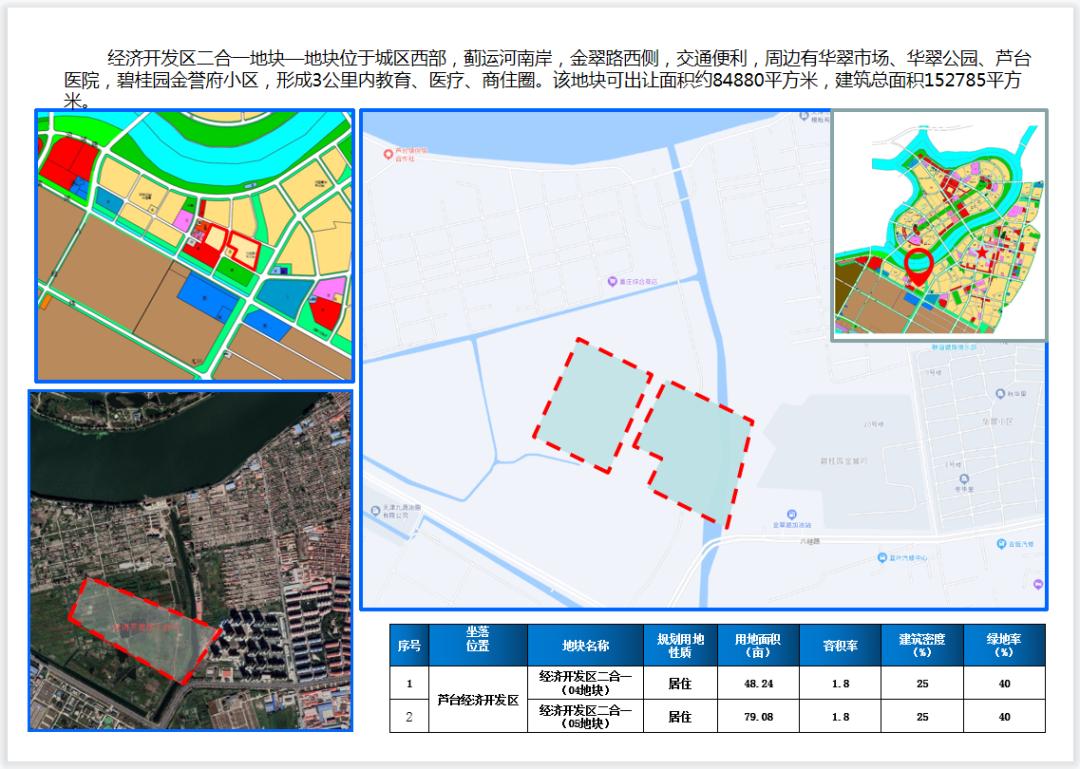
Task: Click the blue auto center marker on map
Action: [881, 557]
